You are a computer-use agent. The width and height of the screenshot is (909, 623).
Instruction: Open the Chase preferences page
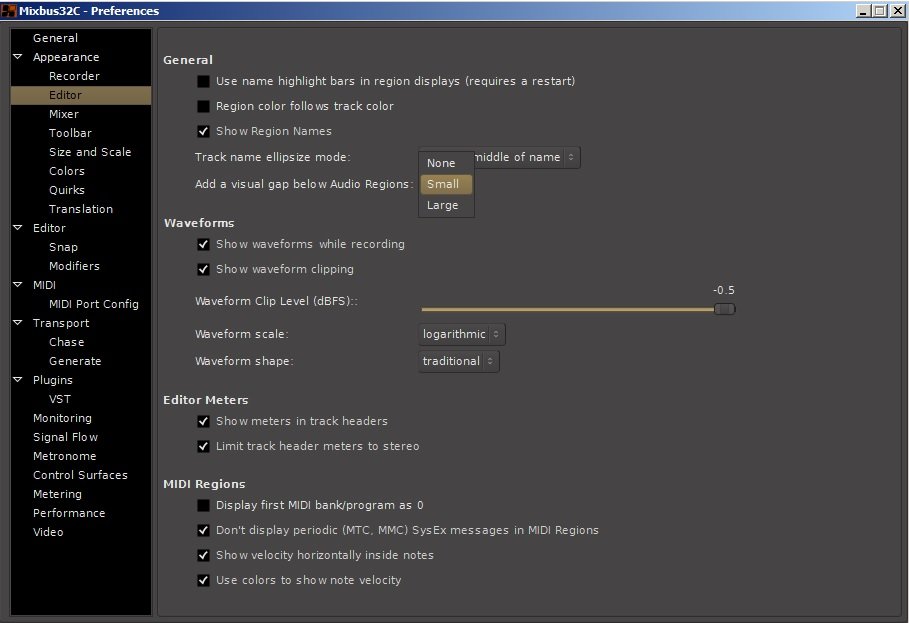[66, 342]
